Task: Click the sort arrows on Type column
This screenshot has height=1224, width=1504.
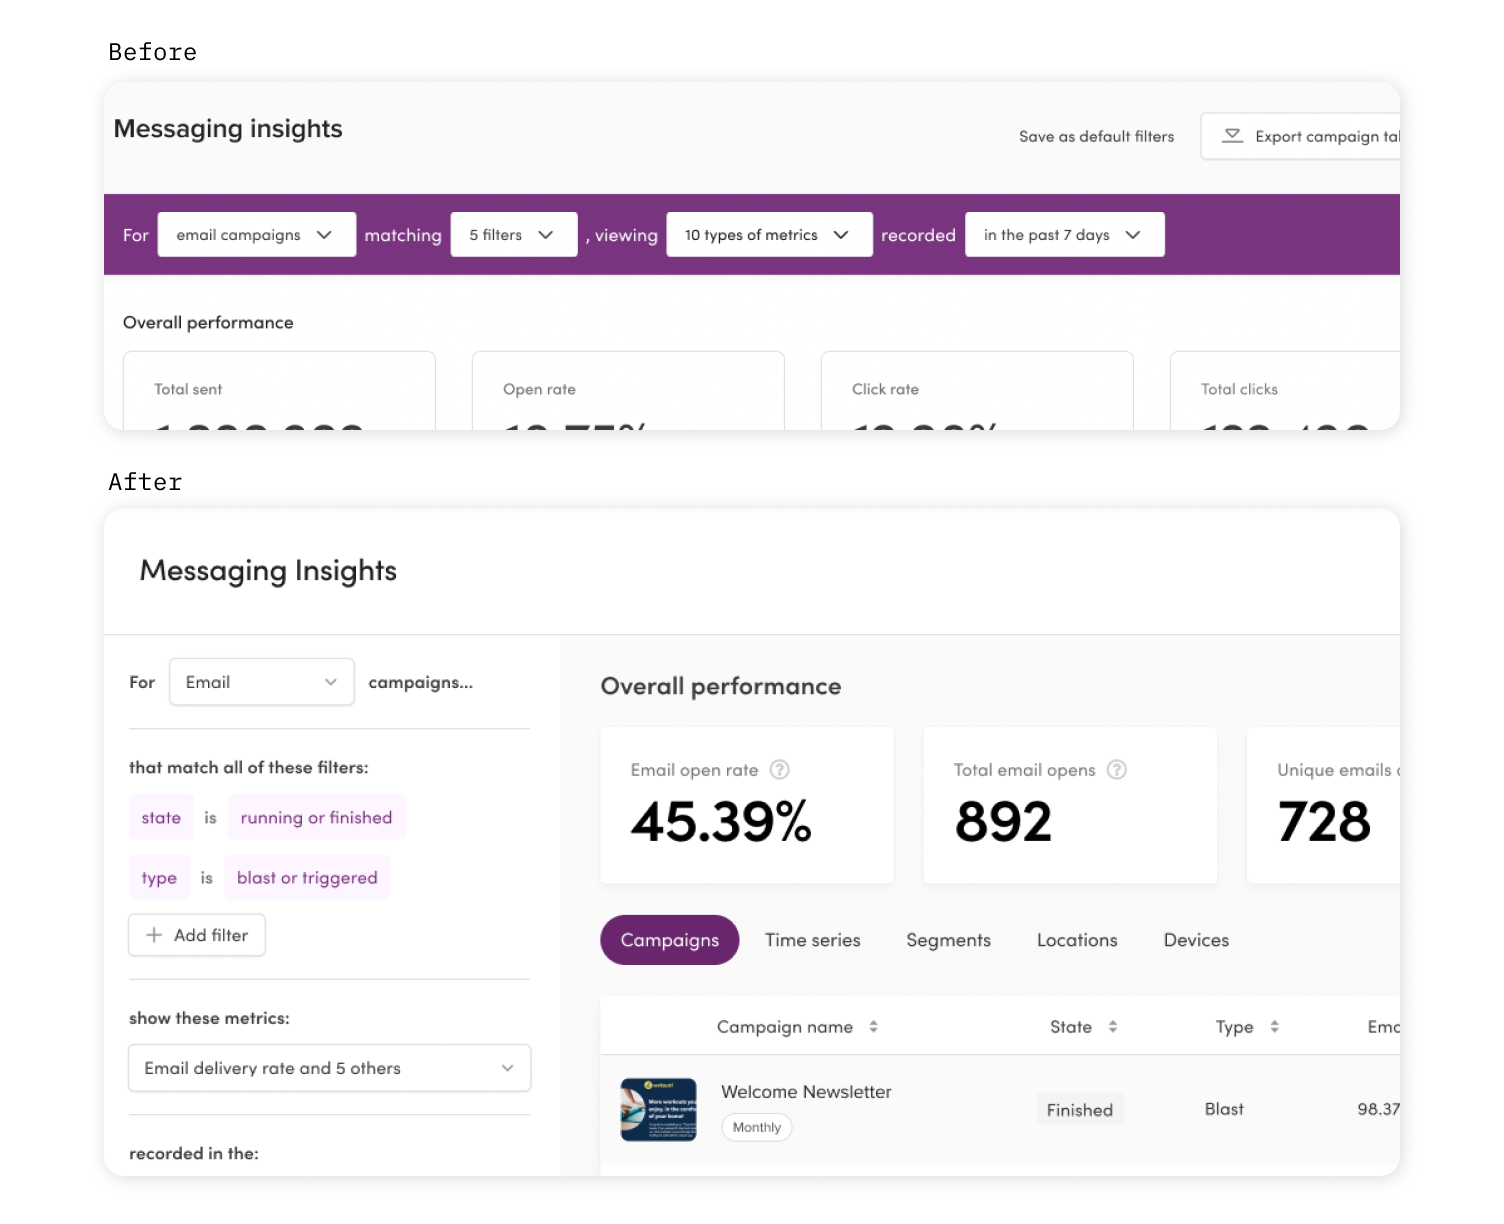Action: [x=1274, y=1027]
